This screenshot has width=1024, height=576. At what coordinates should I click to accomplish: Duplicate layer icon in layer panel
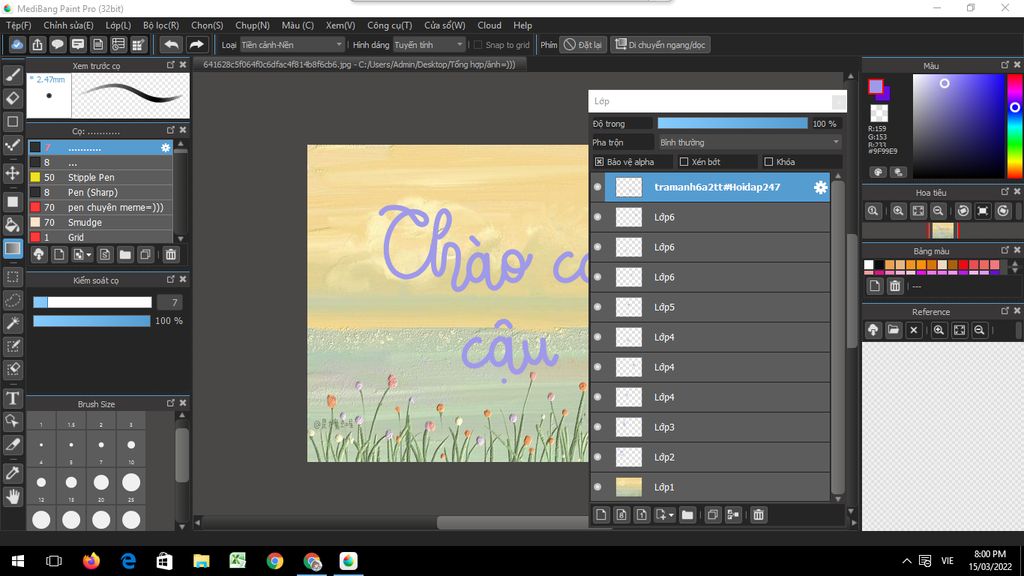click(x=712, y=515)
